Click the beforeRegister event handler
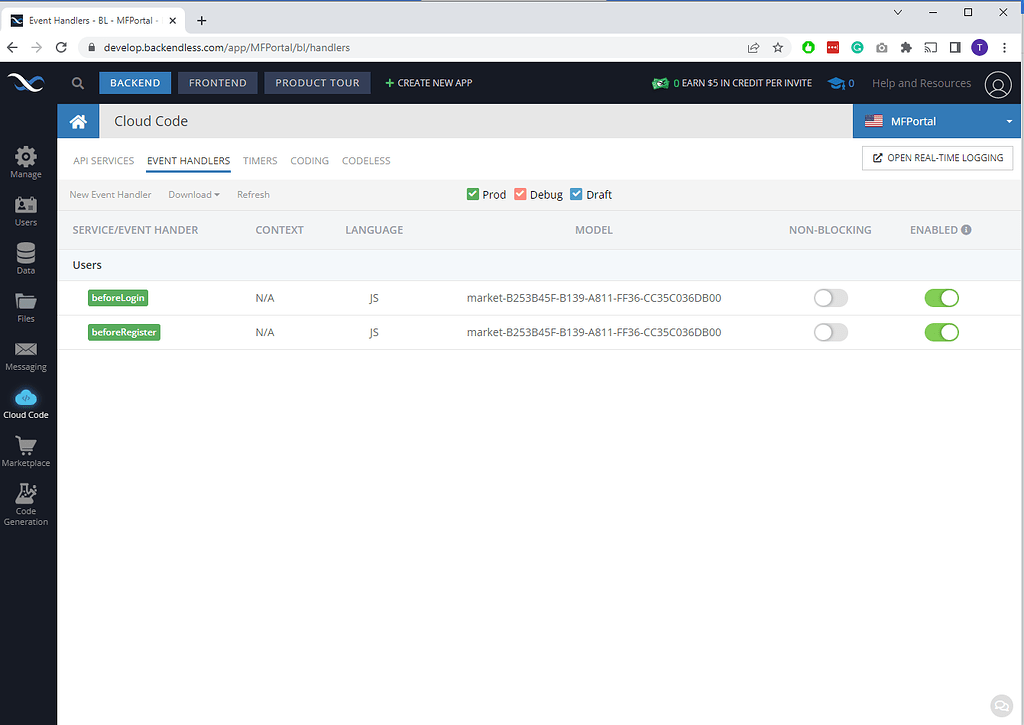The image size is (1024, 725). pyautogui.click(x=124, y=331)
